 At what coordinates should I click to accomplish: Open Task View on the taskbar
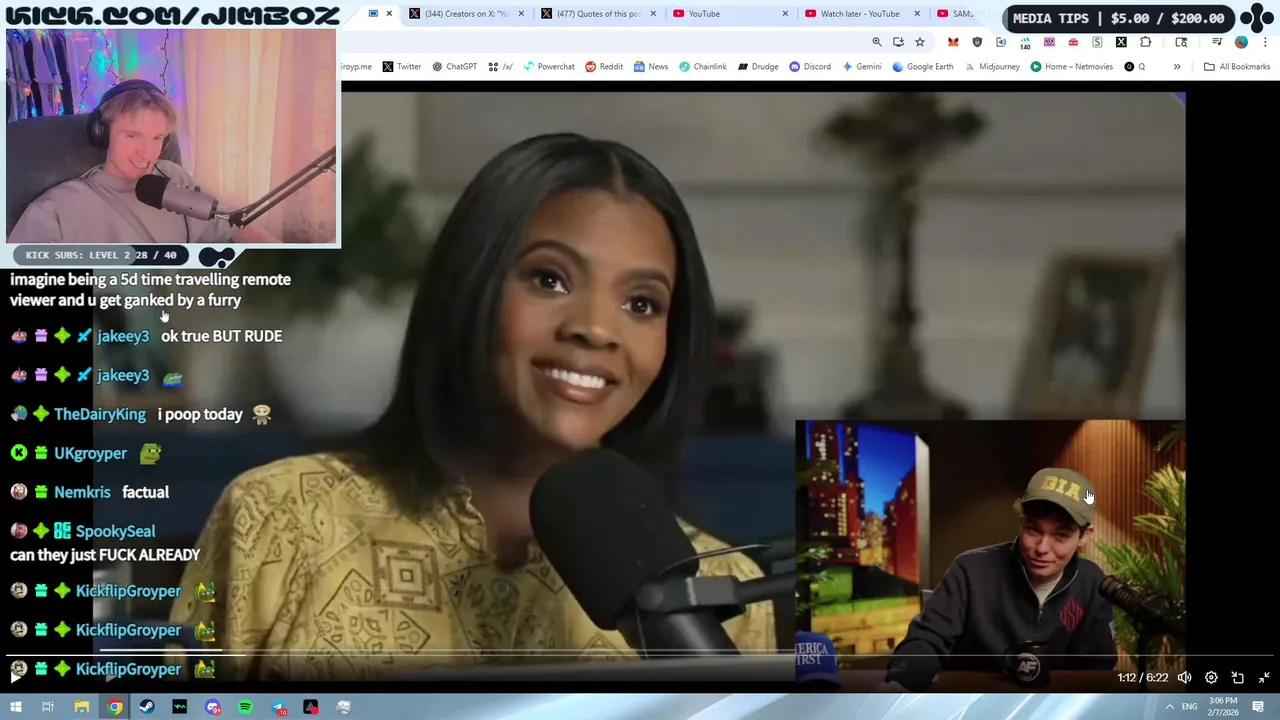pos(47,707)
